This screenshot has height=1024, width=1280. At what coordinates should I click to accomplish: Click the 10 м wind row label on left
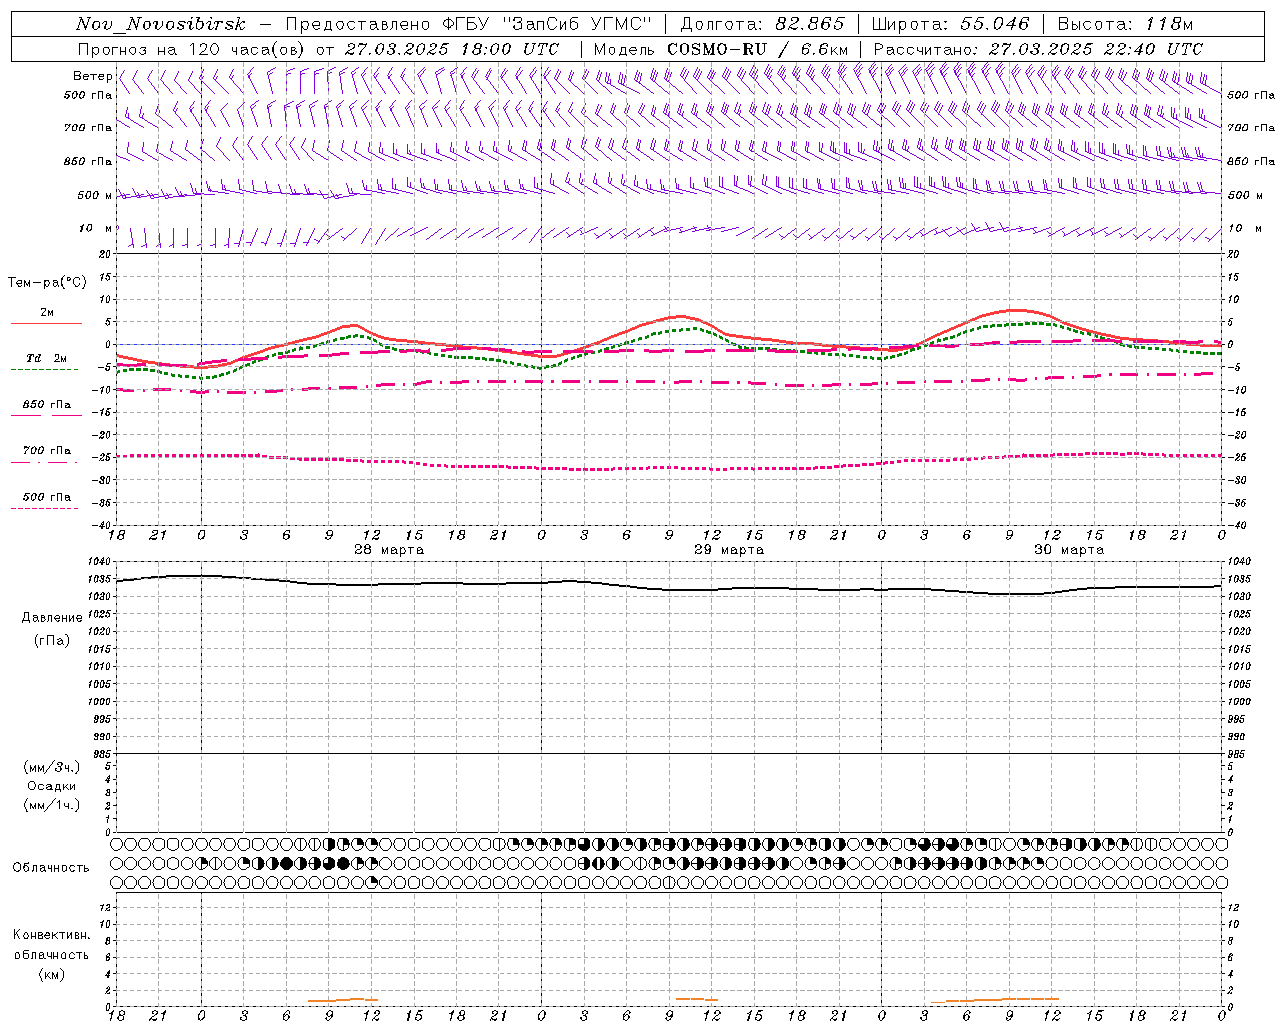tap(95, 228)
